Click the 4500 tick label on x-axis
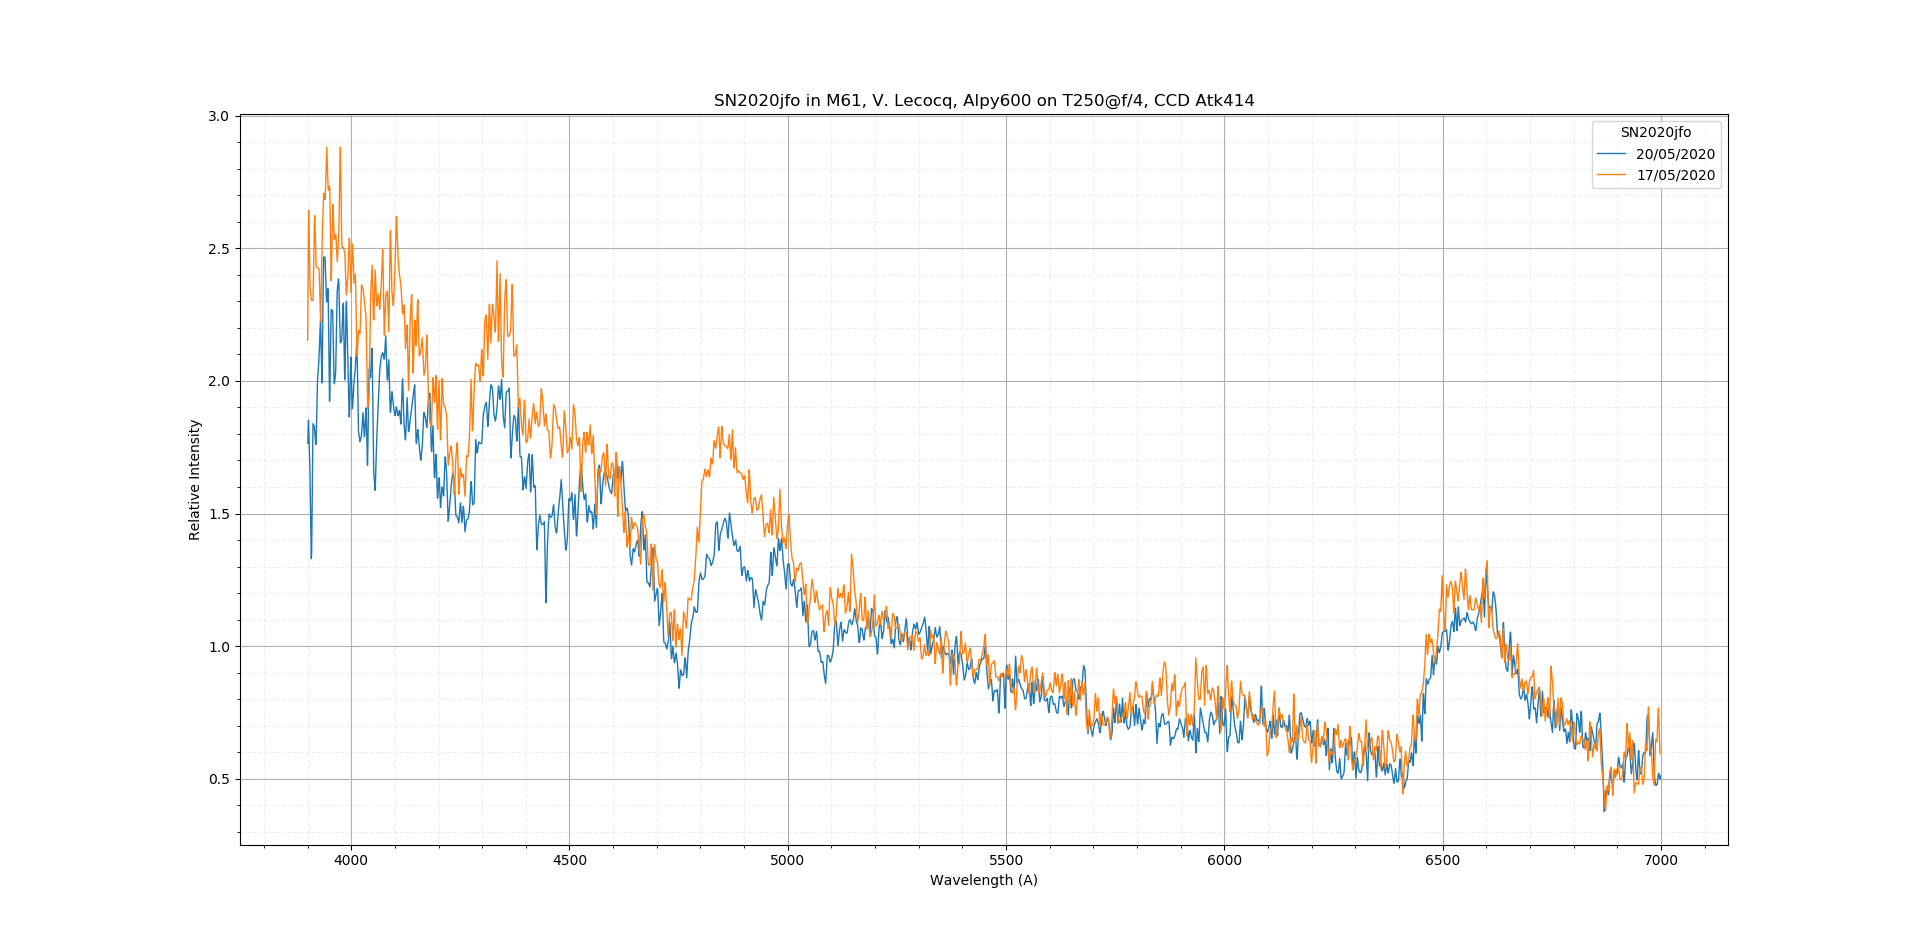This screenshot has height=949, width=1920. (569, 860)
